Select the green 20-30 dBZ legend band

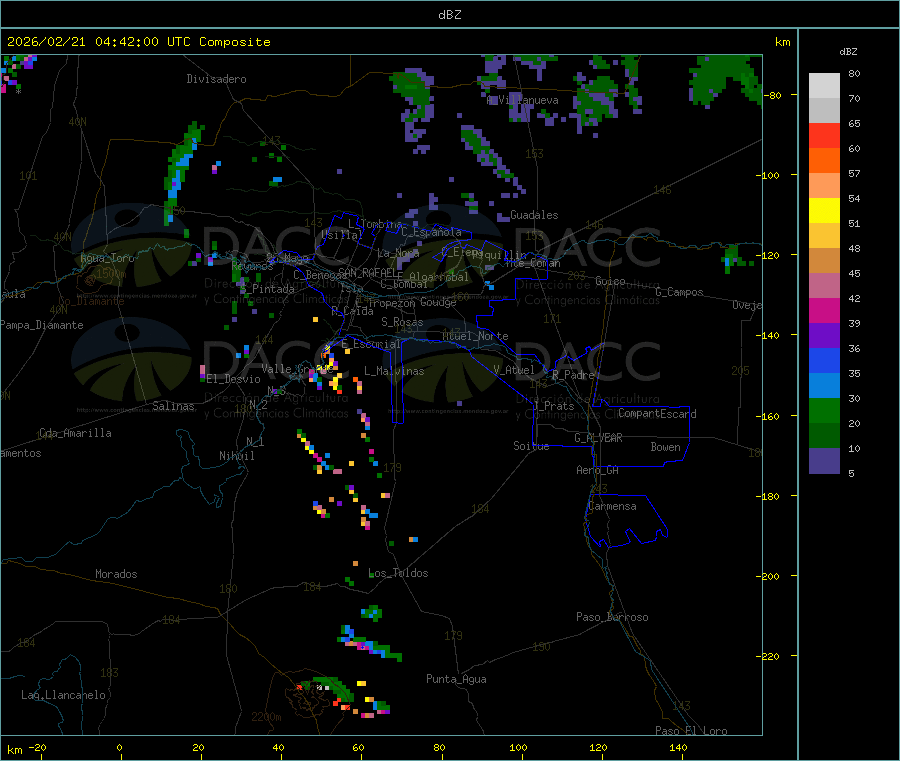[x=824, y=410]
